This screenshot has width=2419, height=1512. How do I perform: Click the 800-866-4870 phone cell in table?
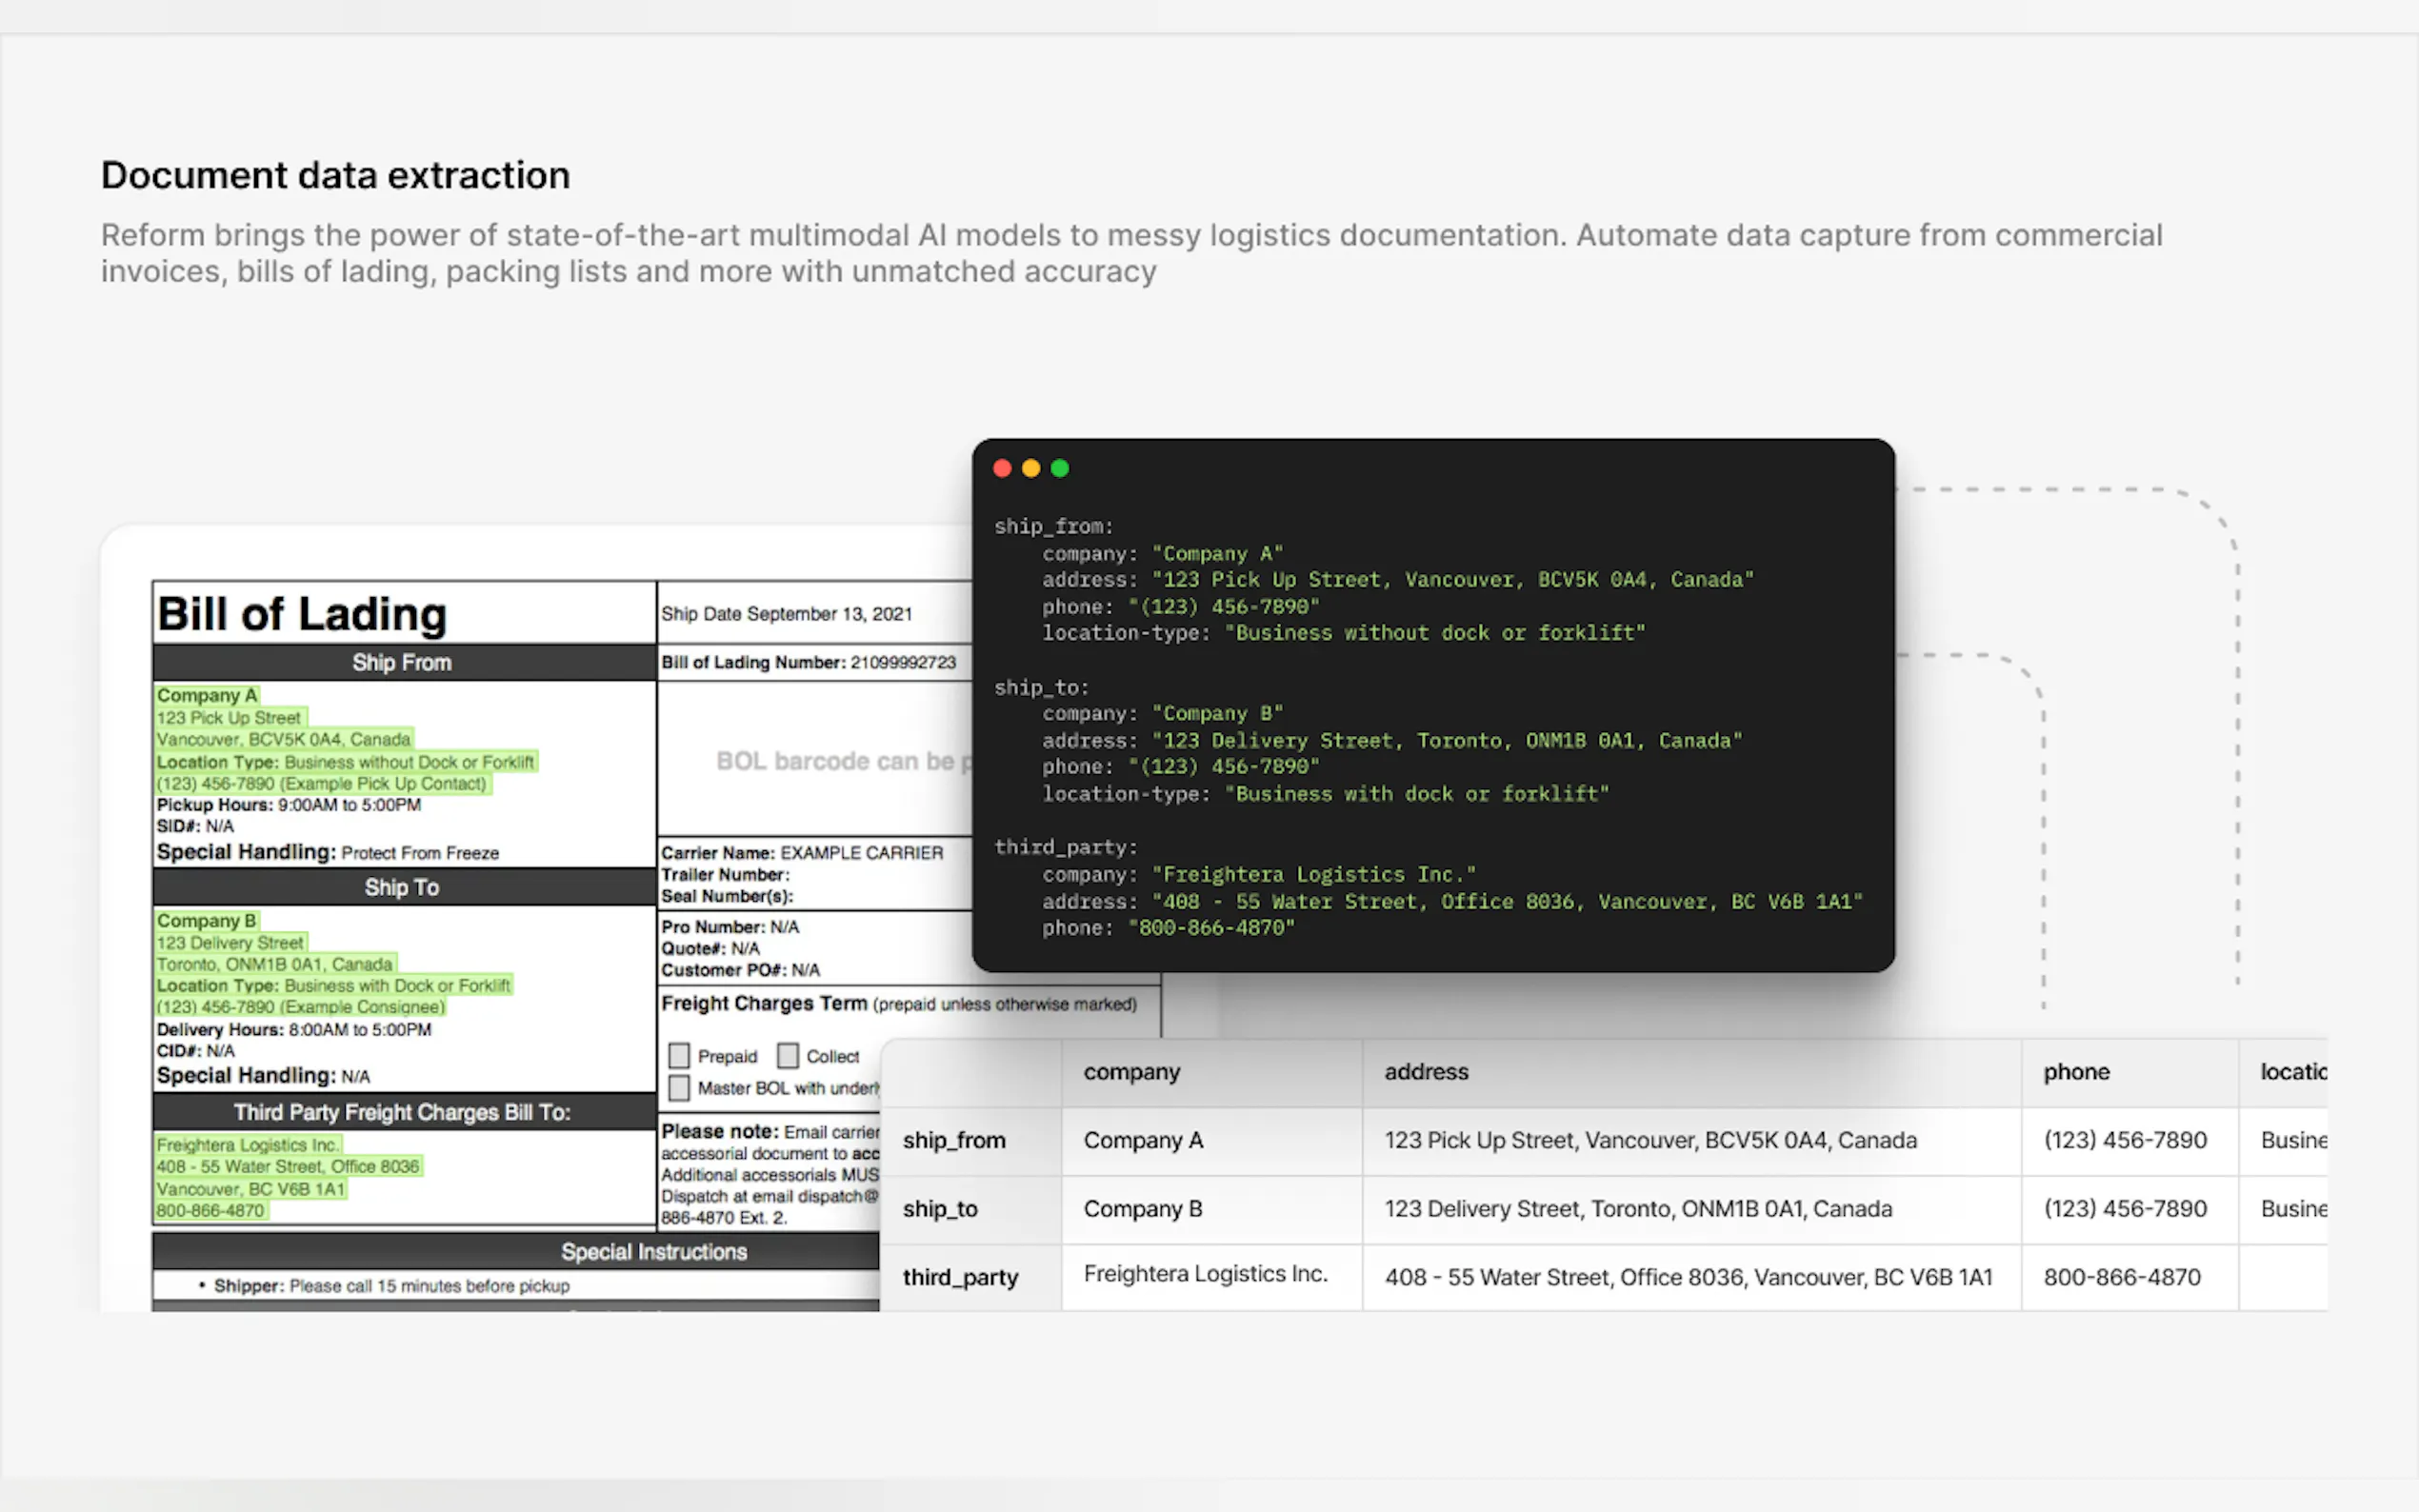click(2122, 1277)
